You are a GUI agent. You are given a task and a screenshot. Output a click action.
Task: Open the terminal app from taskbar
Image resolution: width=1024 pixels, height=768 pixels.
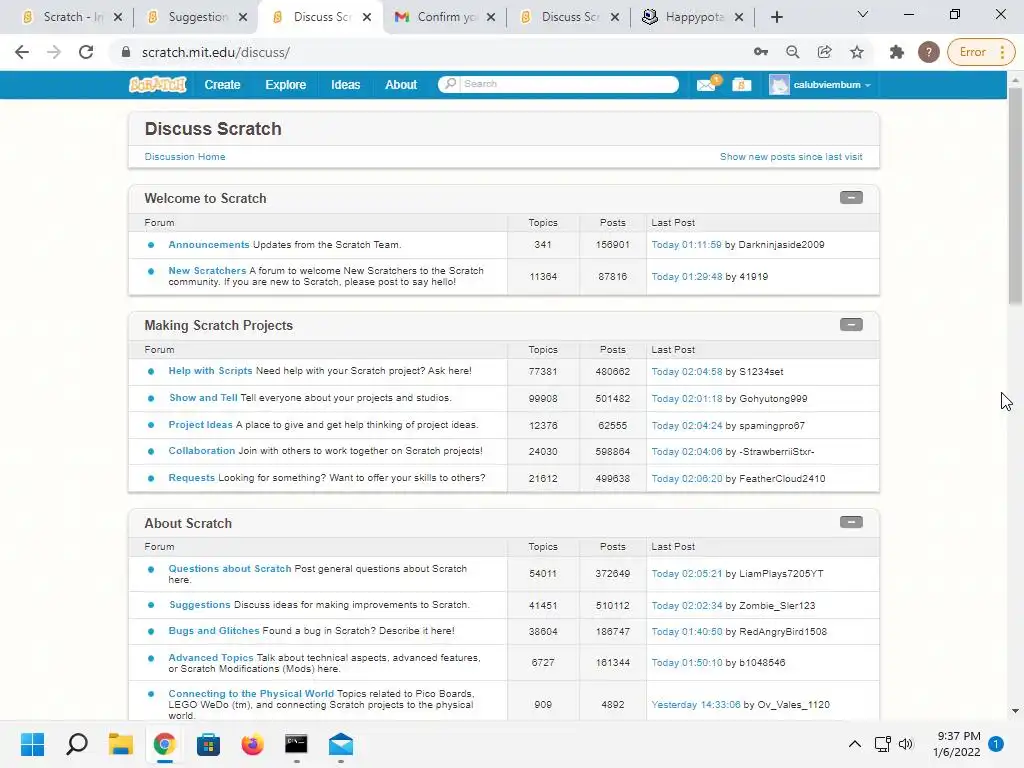click(x=296, y=744)
